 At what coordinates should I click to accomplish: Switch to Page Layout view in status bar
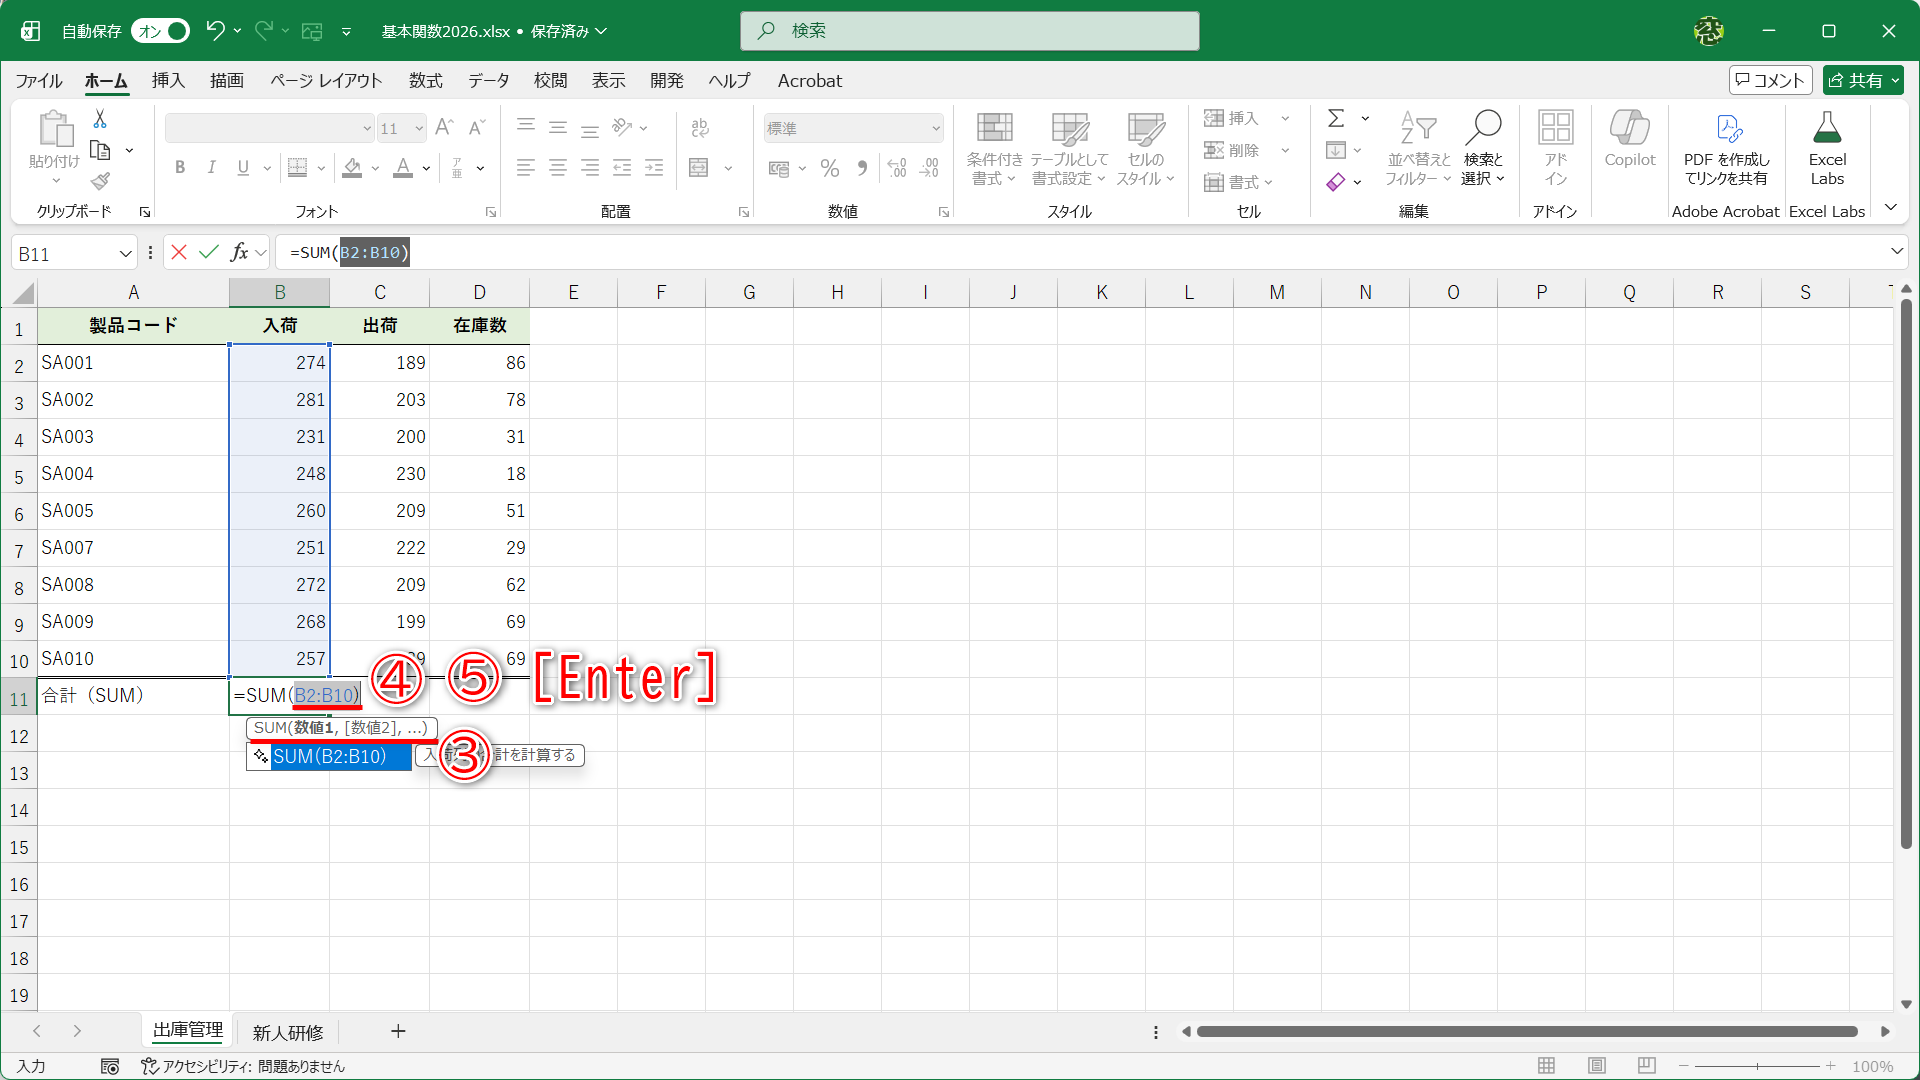(1597, 1066)
